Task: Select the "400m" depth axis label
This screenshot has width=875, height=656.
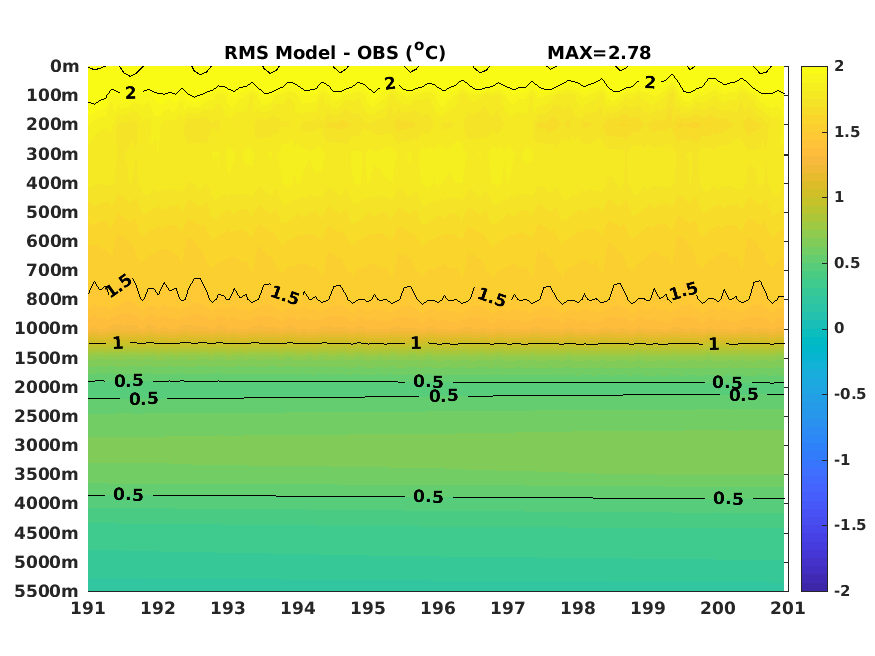Action: (x=52, y=183)
